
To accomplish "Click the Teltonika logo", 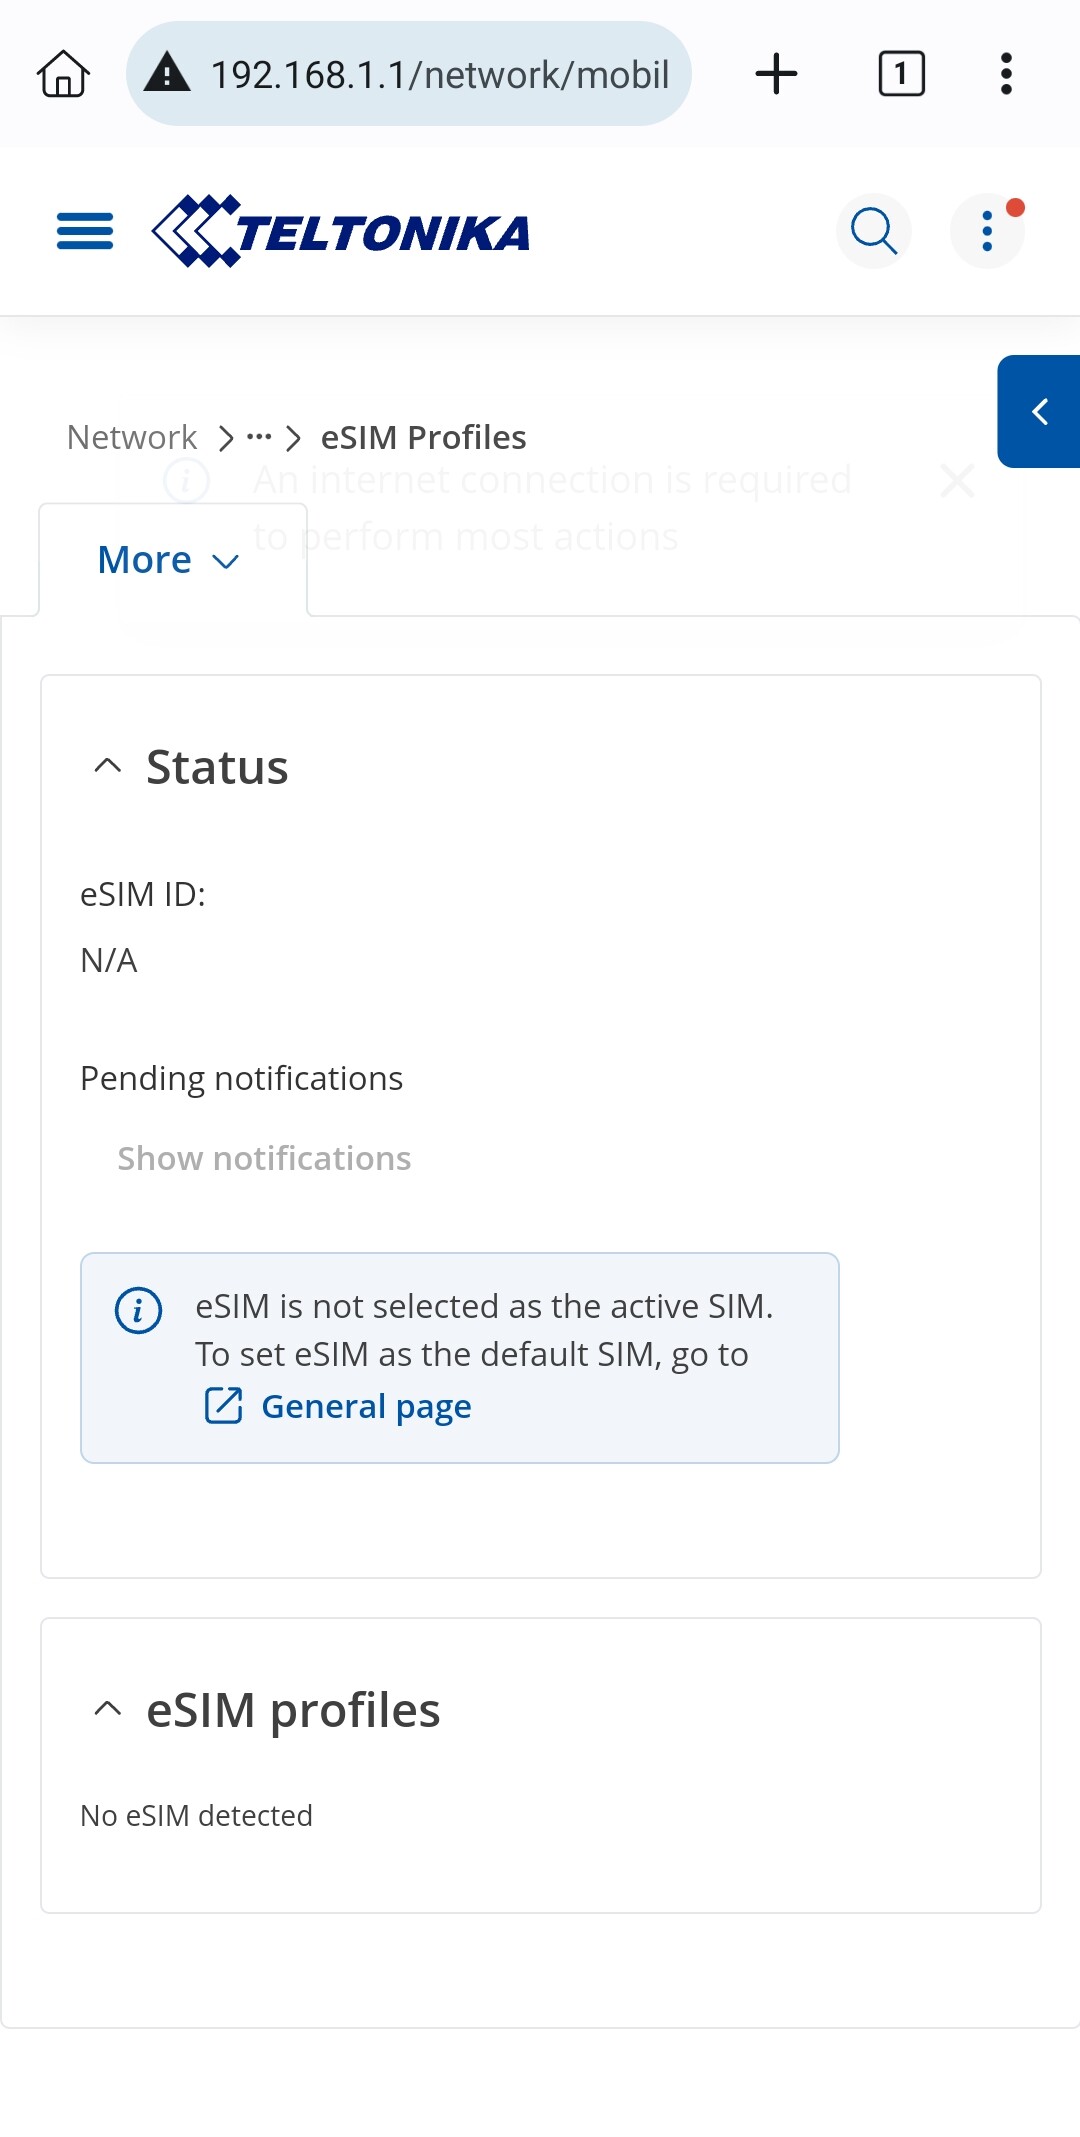I will click(341, 232).
